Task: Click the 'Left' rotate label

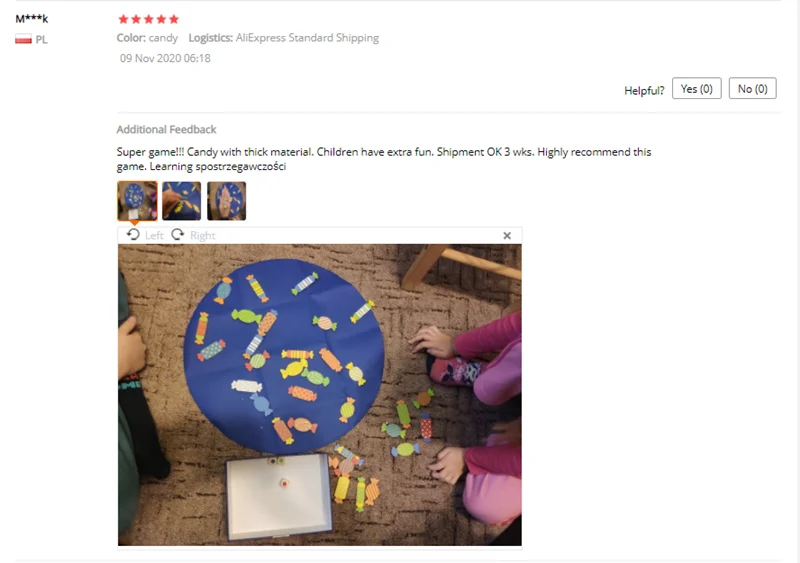Action: [x=154, y=235]
